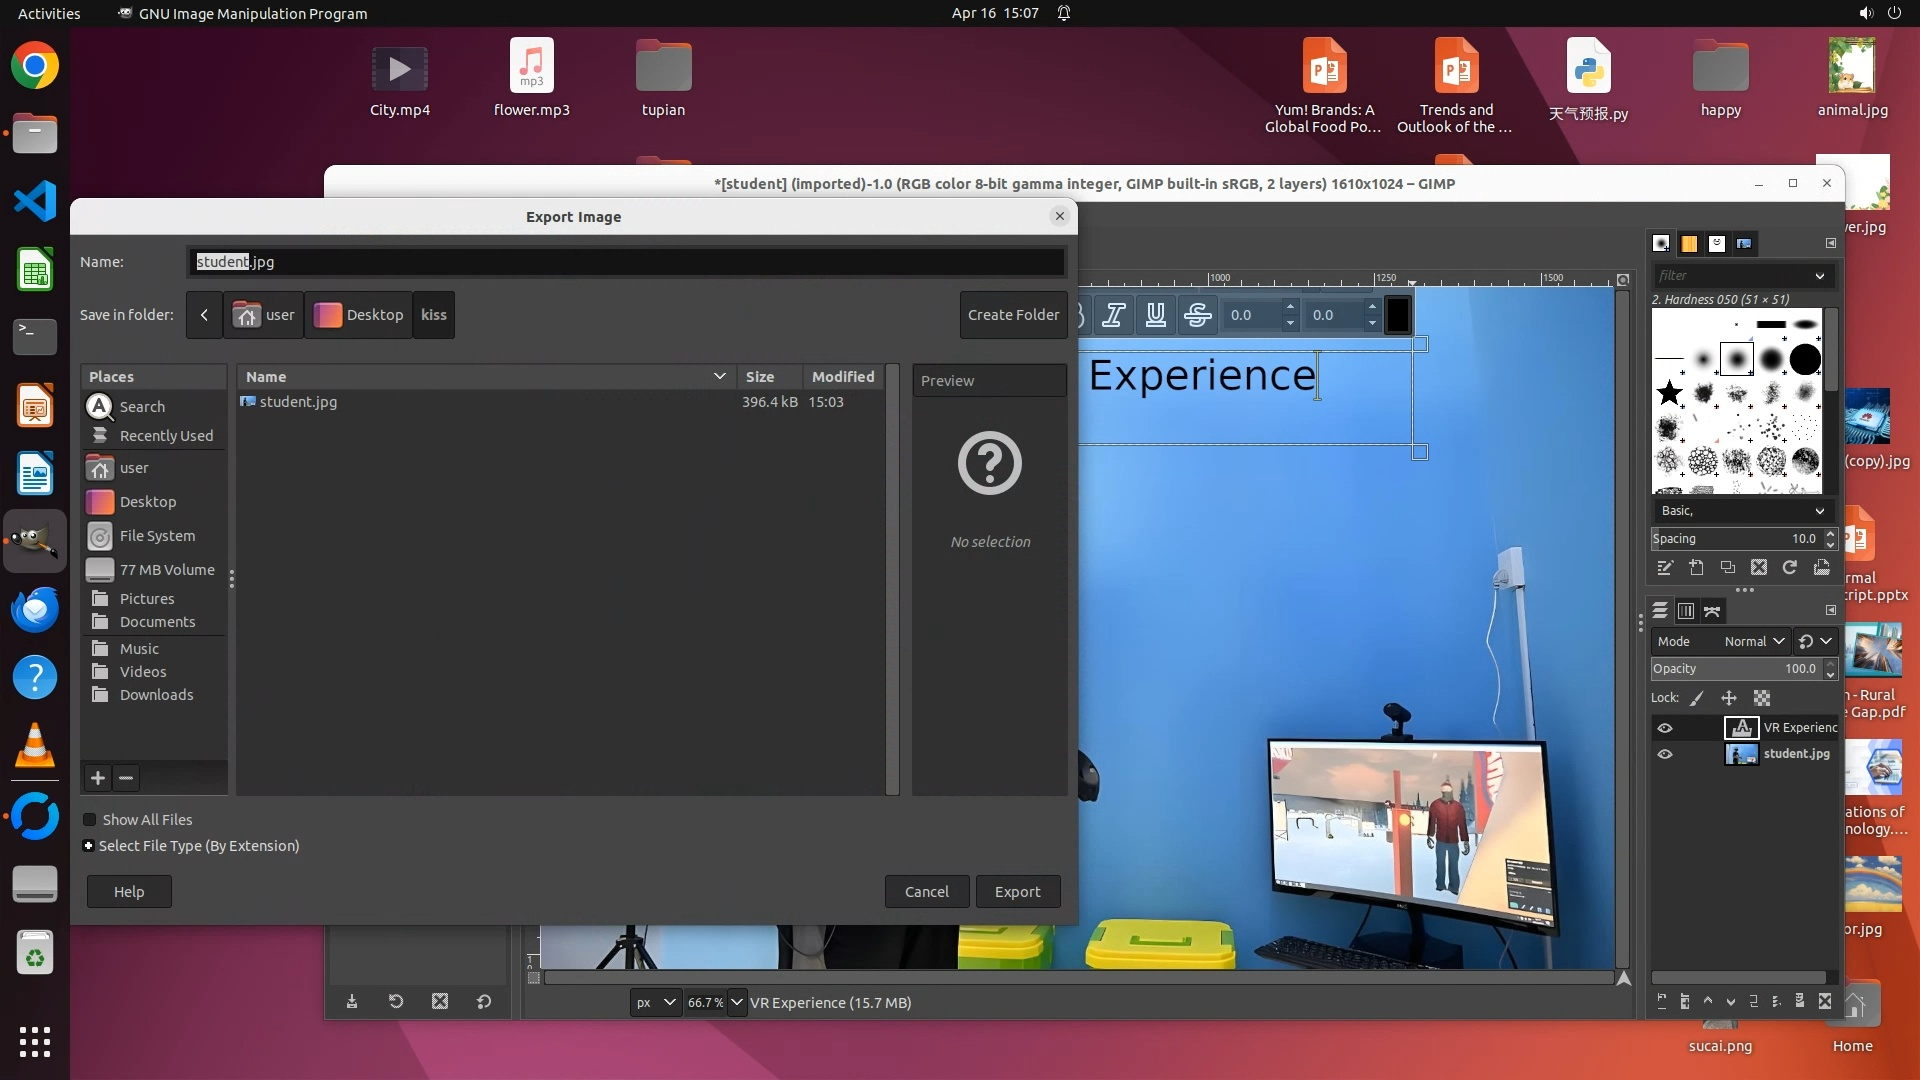
Task: Click the add bookmark plus button
Action: [98, 778]
